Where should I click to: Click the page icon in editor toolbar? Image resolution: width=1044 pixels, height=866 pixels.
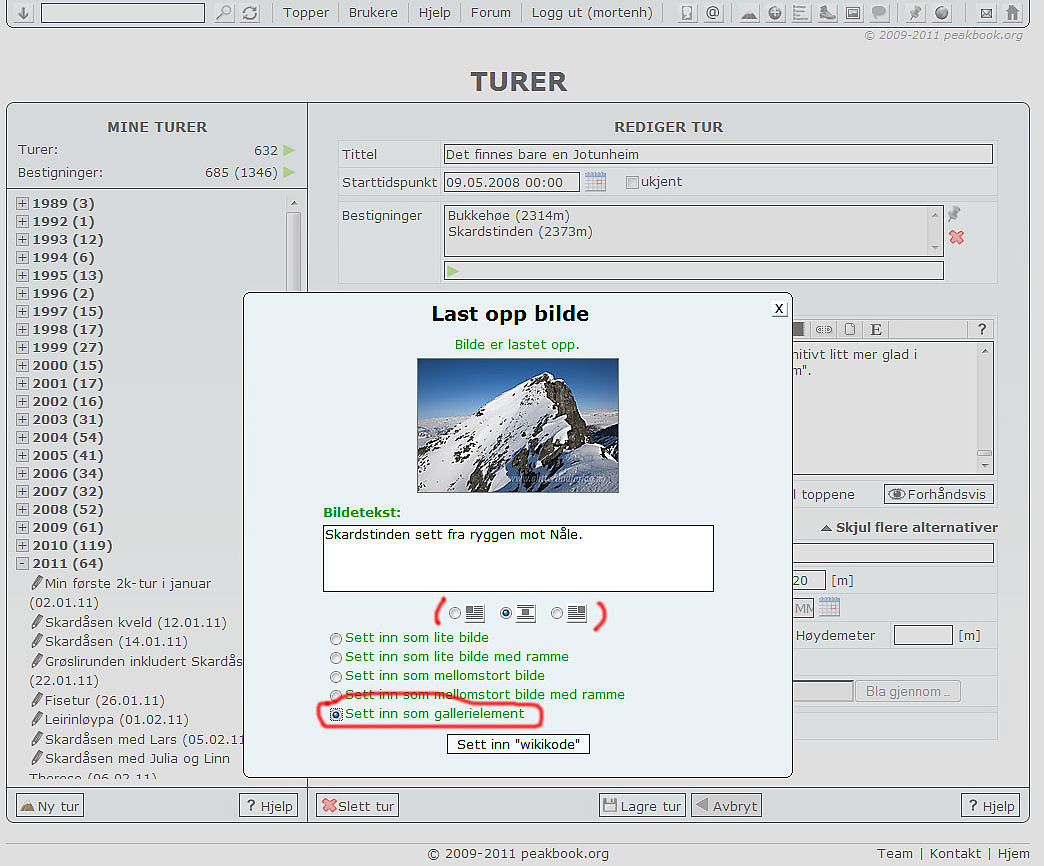(850, 329)
